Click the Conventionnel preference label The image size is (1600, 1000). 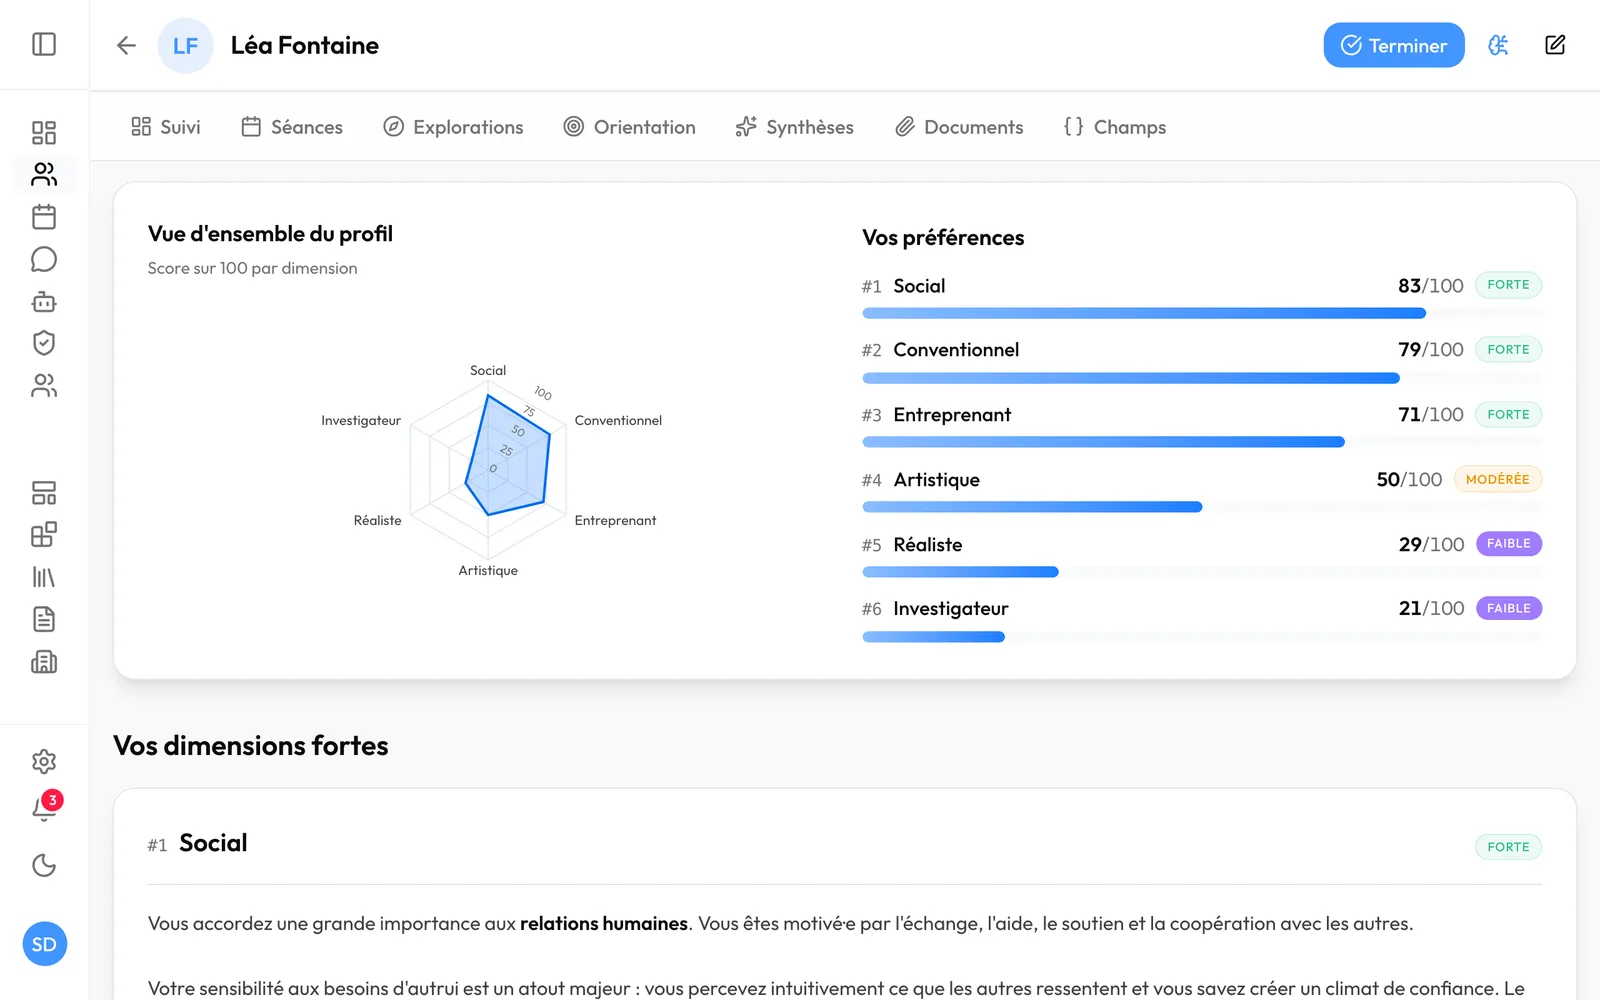click(956, 350)
